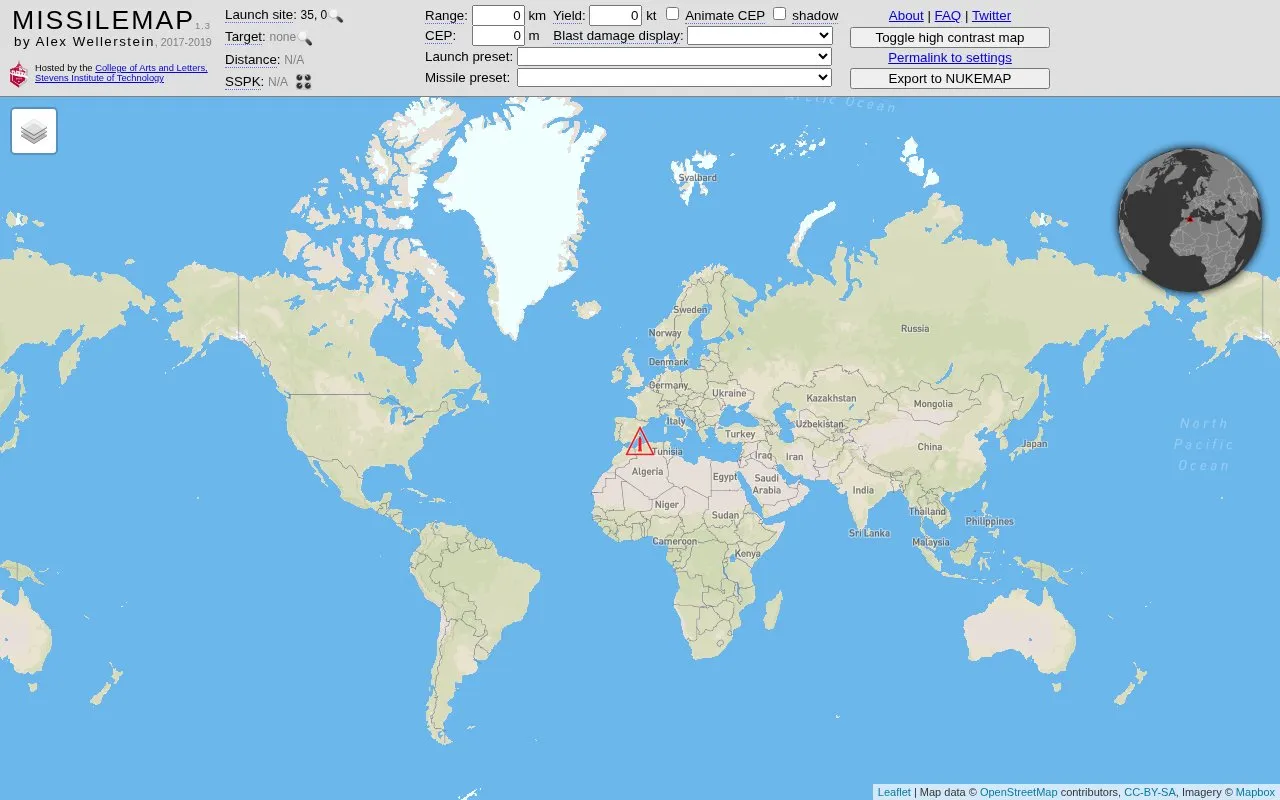Click the Launch site magnifier search icon
Image resolution: width=1280 pixels, height=800 pixels.
point(337,16)
